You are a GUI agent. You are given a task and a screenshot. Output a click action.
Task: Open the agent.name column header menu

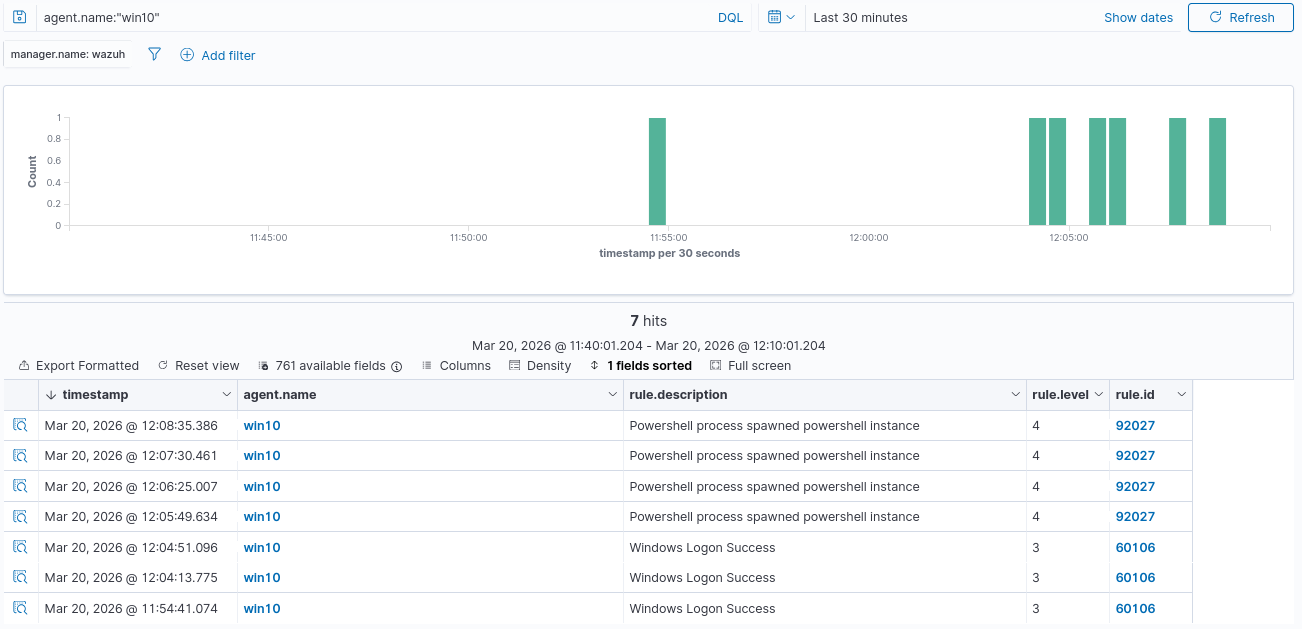[x=612, y=395]
